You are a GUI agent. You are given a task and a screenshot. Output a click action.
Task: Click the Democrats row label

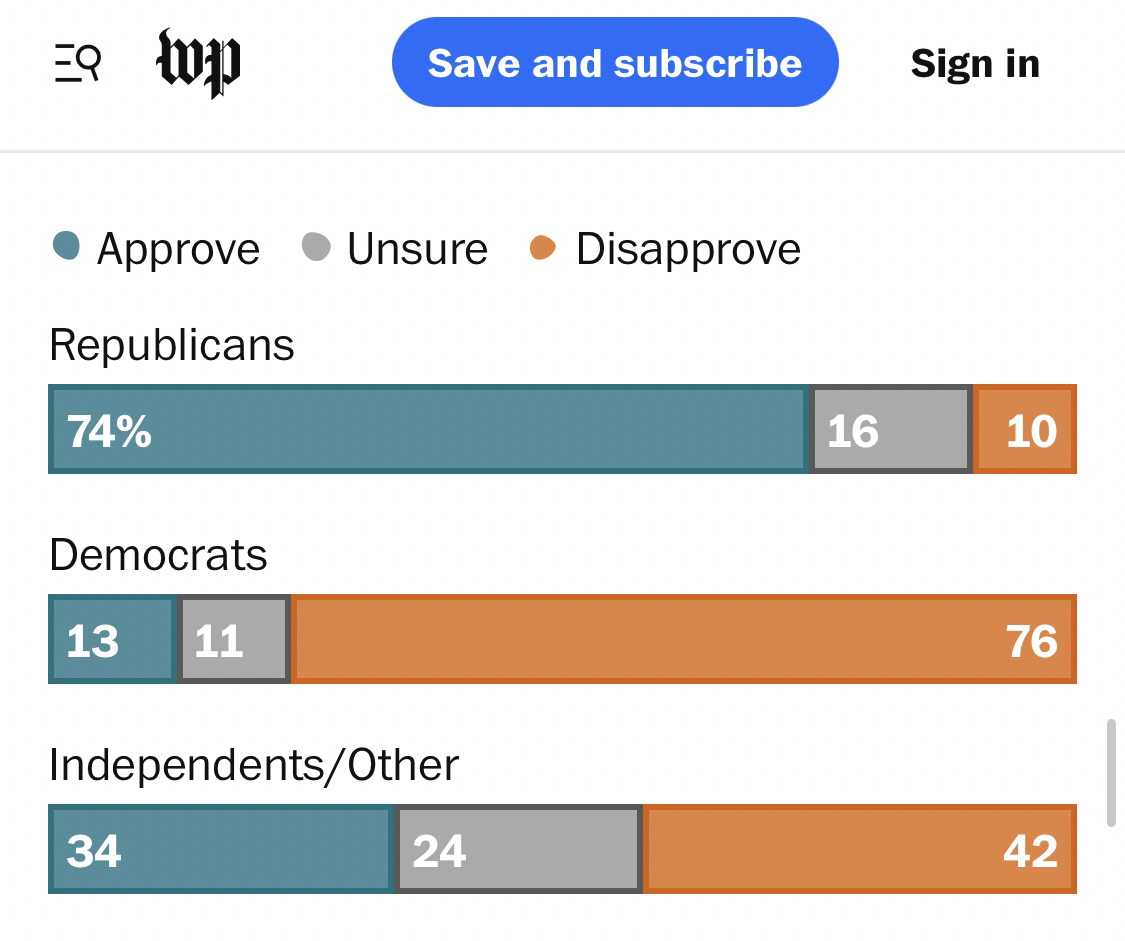pos(158,555)
